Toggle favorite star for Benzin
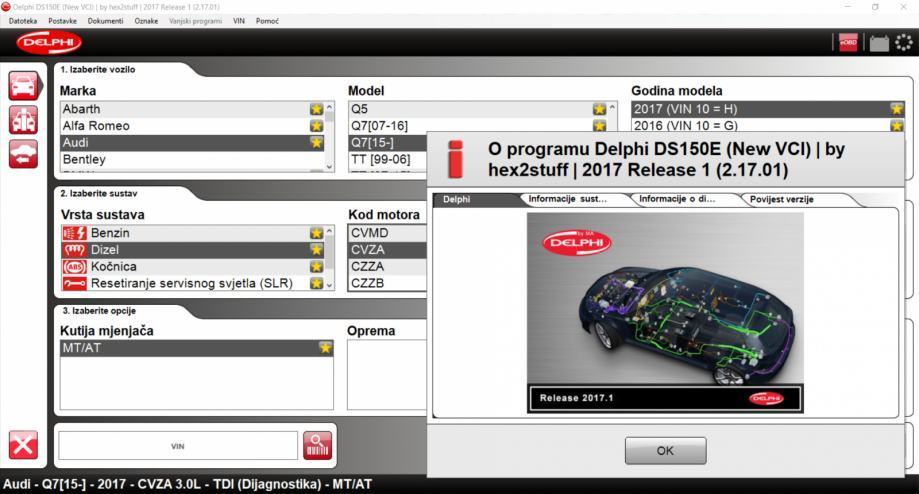Image resolution: width=919 pixels, height=494 pixels. pyautogui.click(x=316, y=233)
